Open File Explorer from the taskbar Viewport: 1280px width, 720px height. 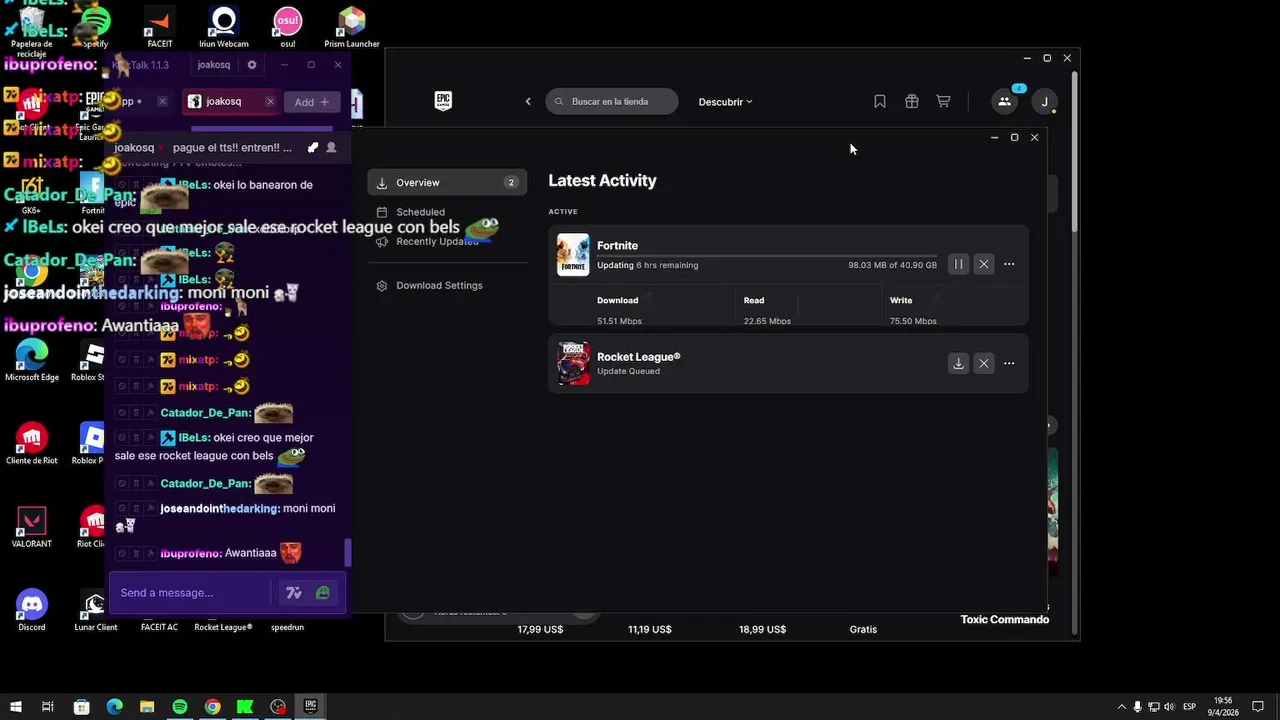(x=147, y=707)
